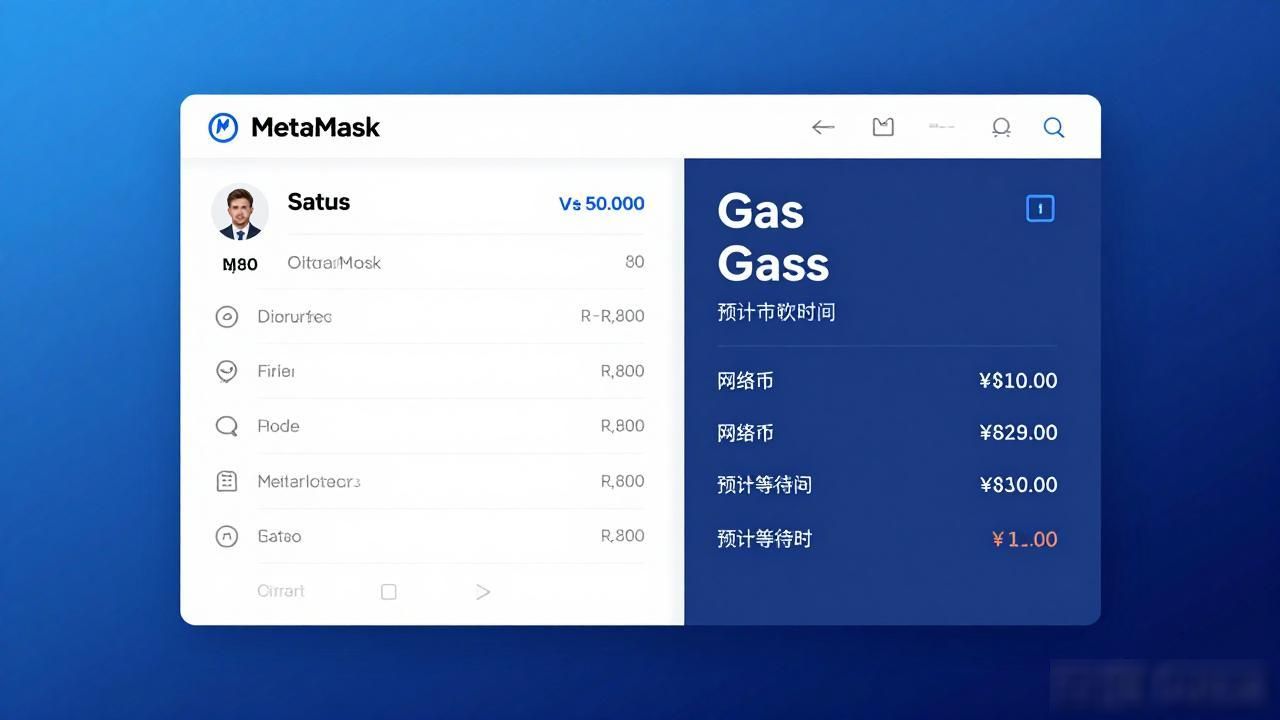Expand with the chevron in Cirrart row

coord(483,592)
